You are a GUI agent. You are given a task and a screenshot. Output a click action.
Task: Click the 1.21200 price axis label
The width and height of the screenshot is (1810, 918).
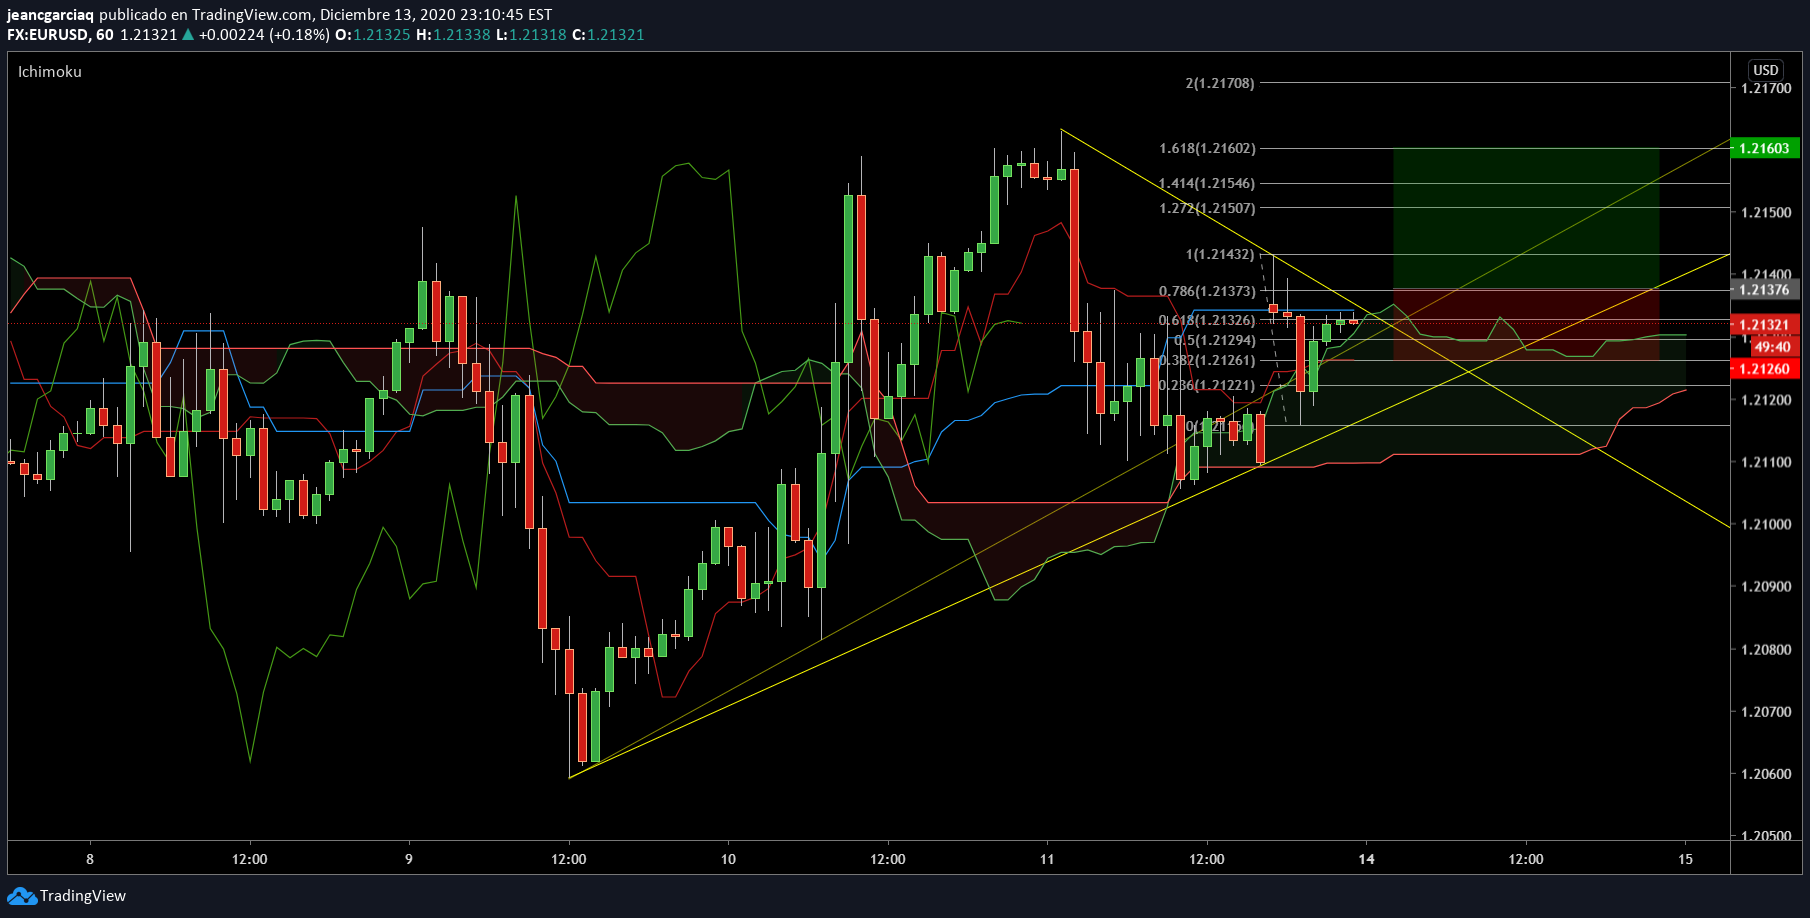click(x=1766, y=400)
